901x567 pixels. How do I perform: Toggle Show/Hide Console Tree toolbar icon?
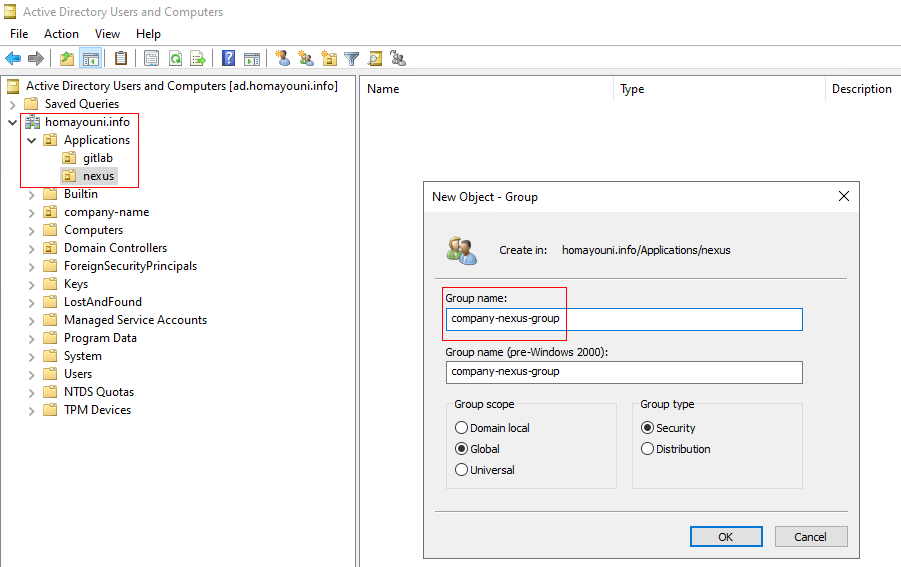coord(91,58)
